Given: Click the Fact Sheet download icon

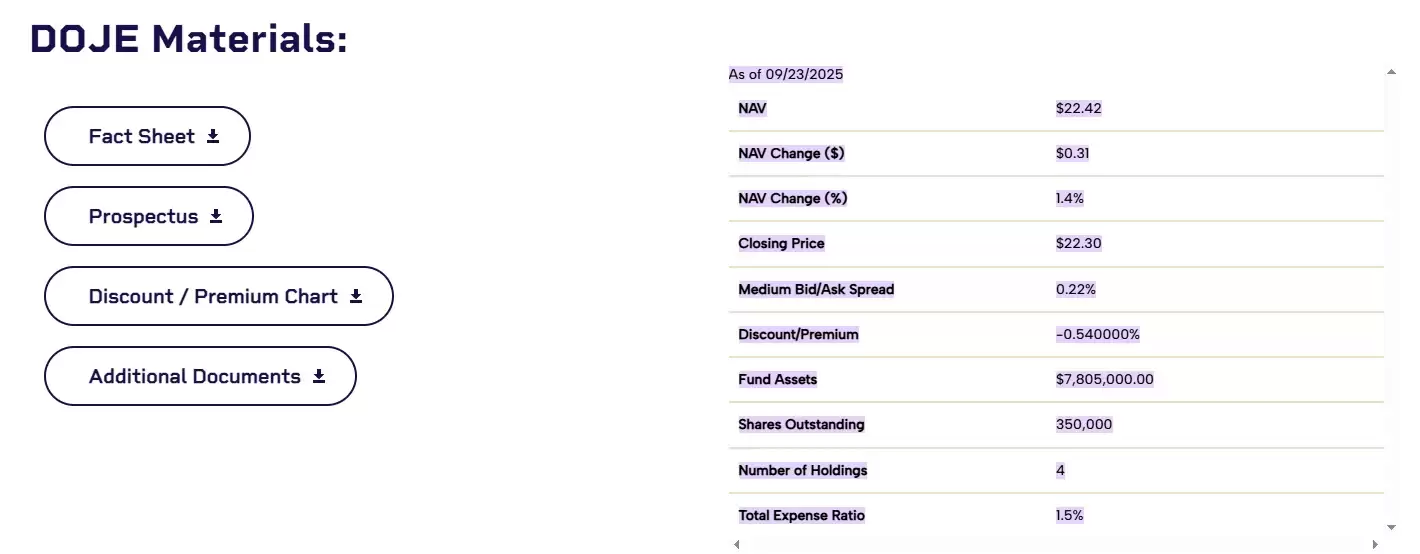Looking at the screenshot, I should (213, 137).
